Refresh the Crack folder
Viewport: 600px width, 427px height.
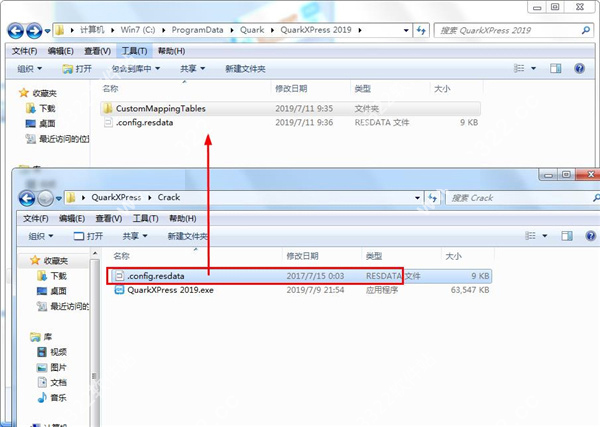(x=432, y=198)
